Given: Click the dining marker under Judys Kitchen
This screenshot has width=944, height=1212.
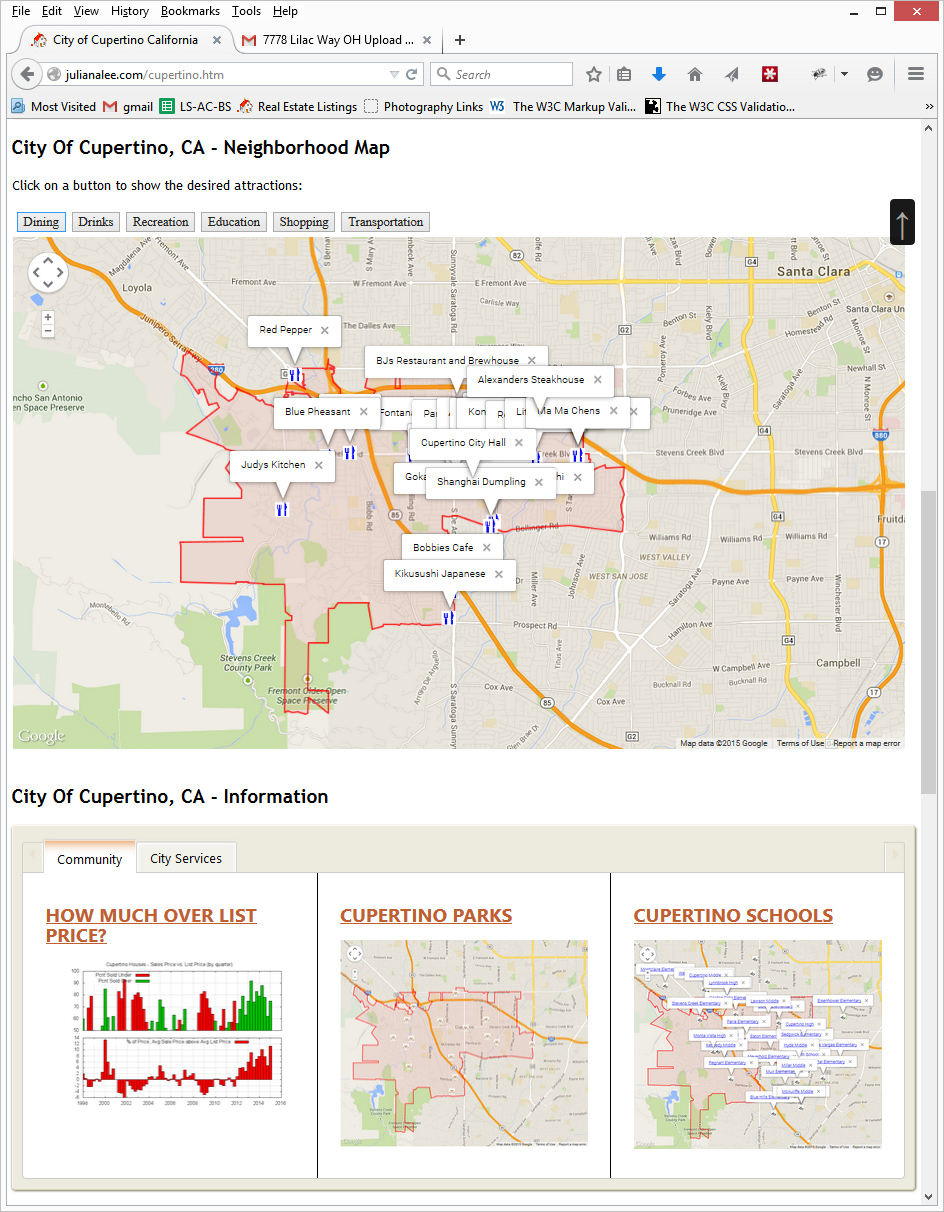Looking at the screenshot, I should 282,510.
